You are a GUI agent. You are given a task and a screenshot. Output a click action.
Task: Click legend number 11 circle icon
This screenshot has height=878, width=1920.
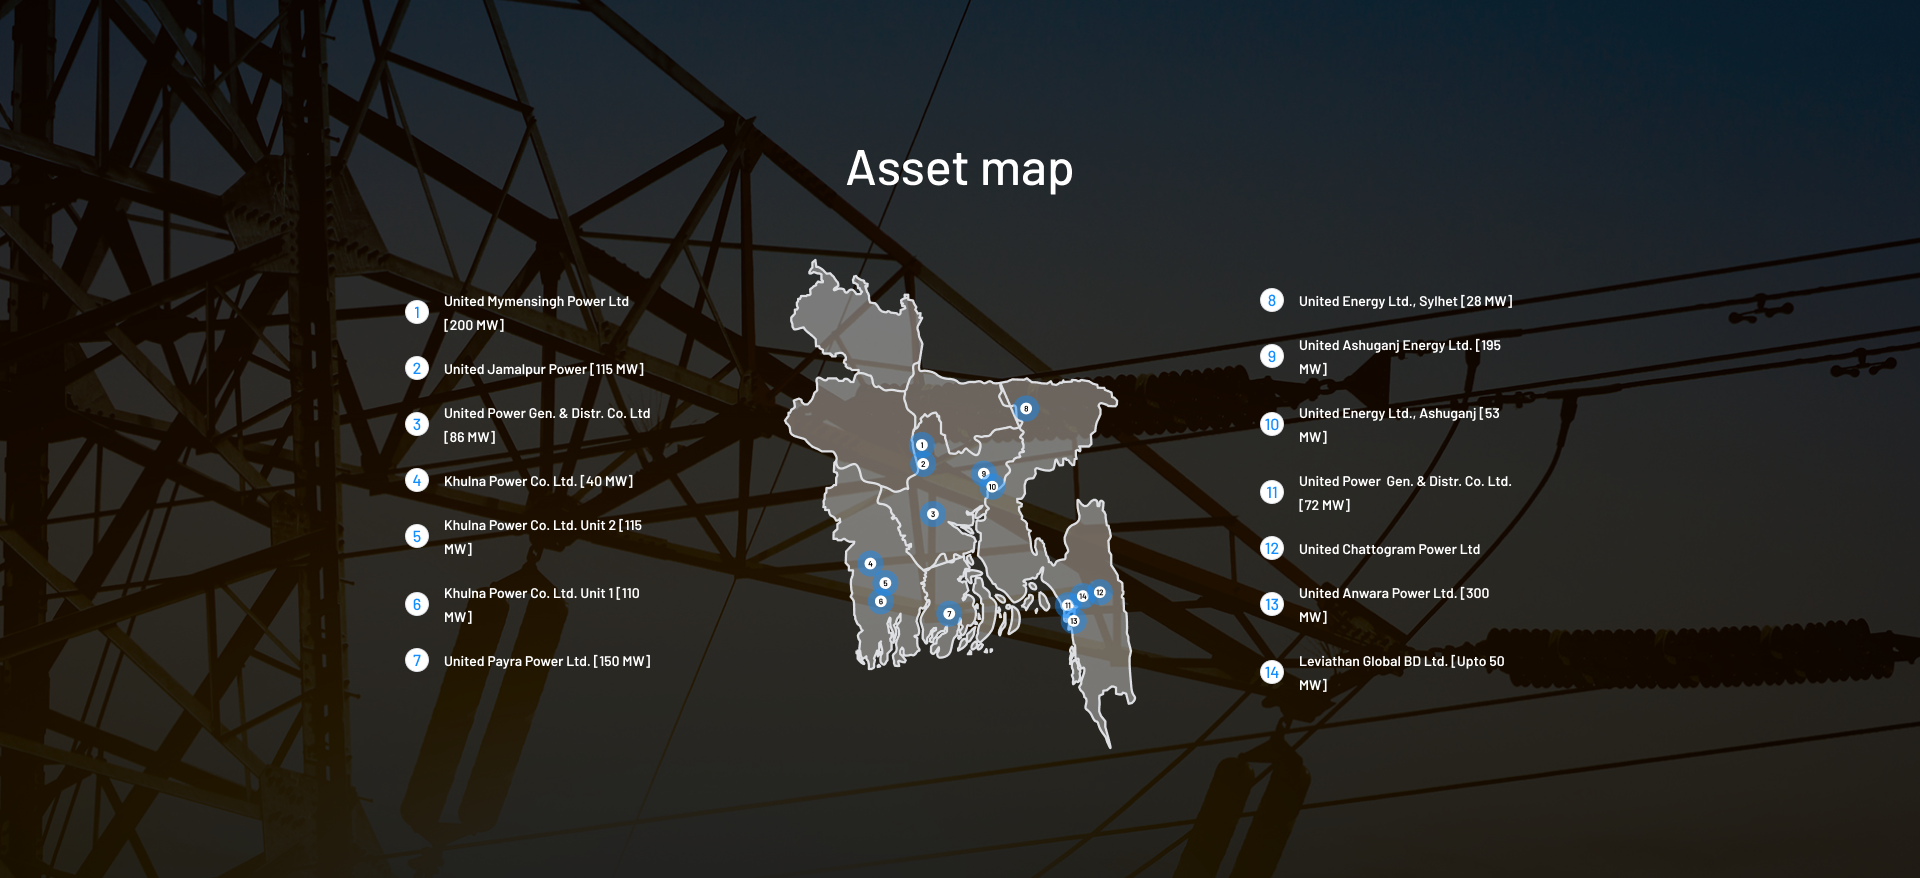pos(1272,493)
